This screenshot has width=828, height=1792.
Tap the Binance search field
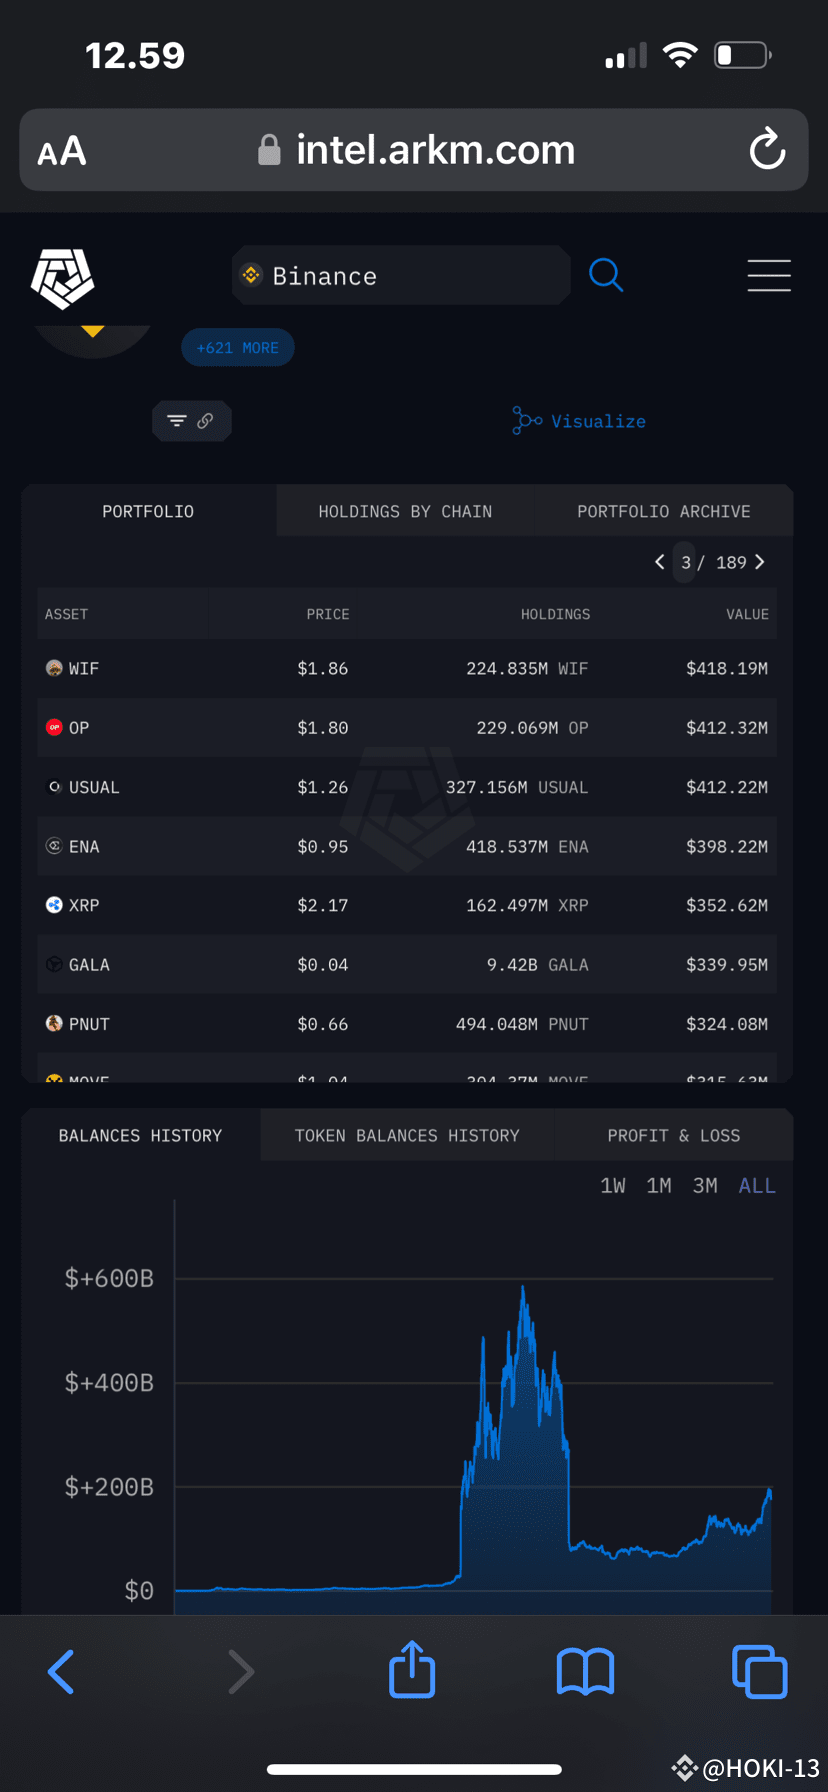tap(401, 275)
